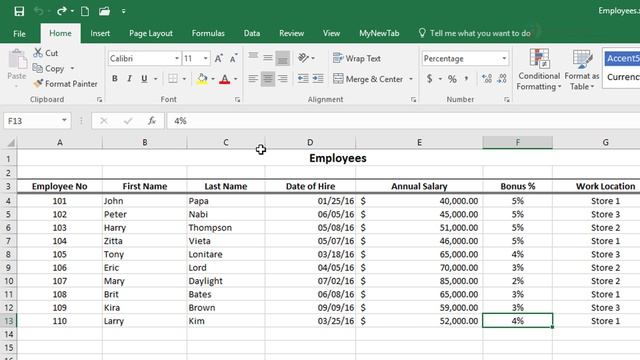The image size is (640, 360).
Task: Toggle Center horizontal alignment
Action: pos(268,79)
